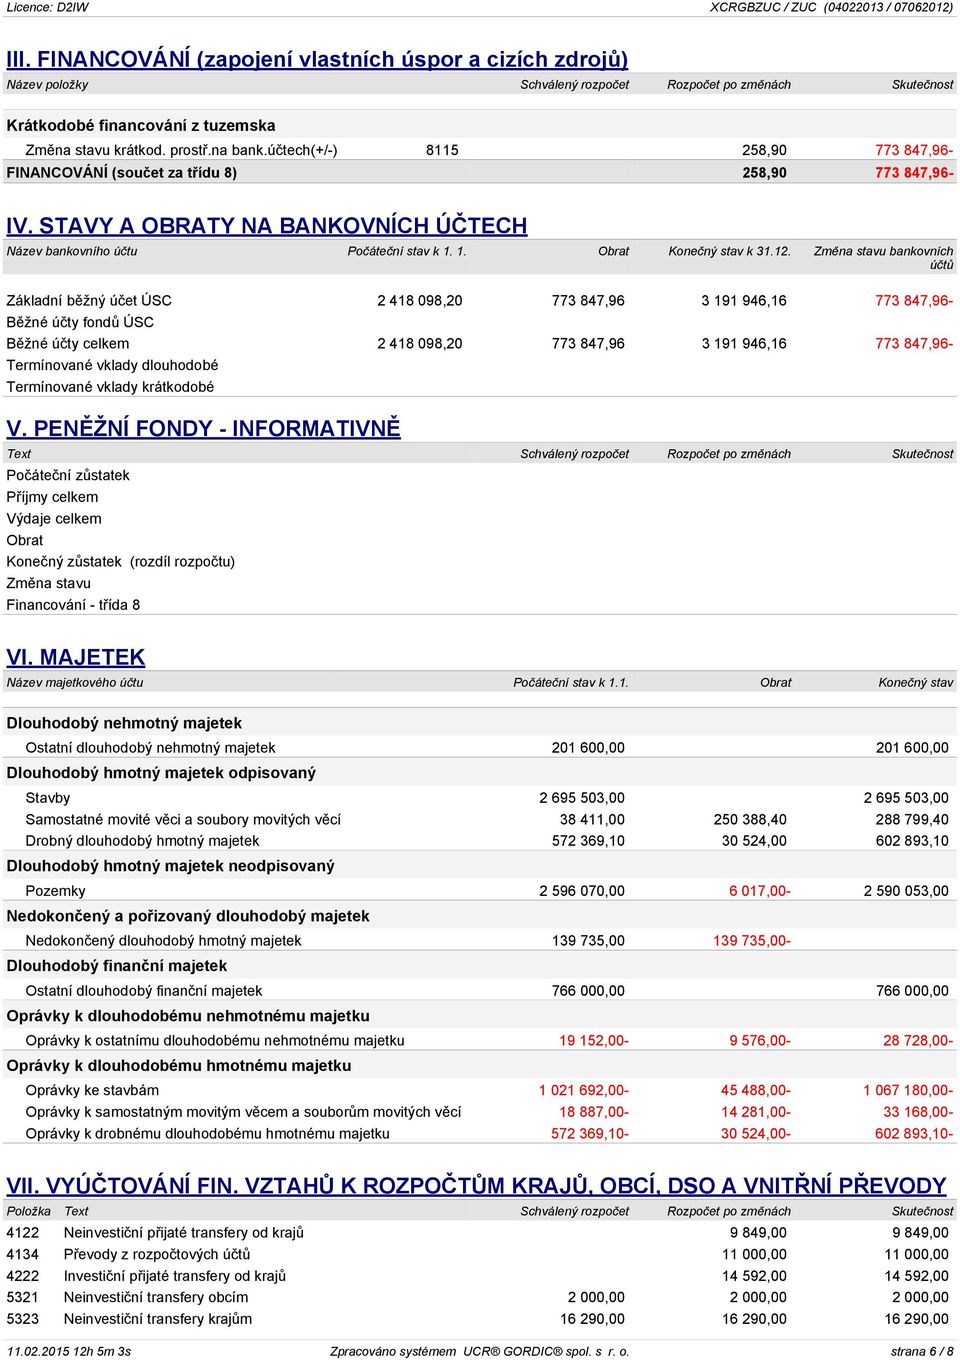960x1360 pixels.
Task: Click value '1 067 180,00-' final state
Action: [908, 1091]
